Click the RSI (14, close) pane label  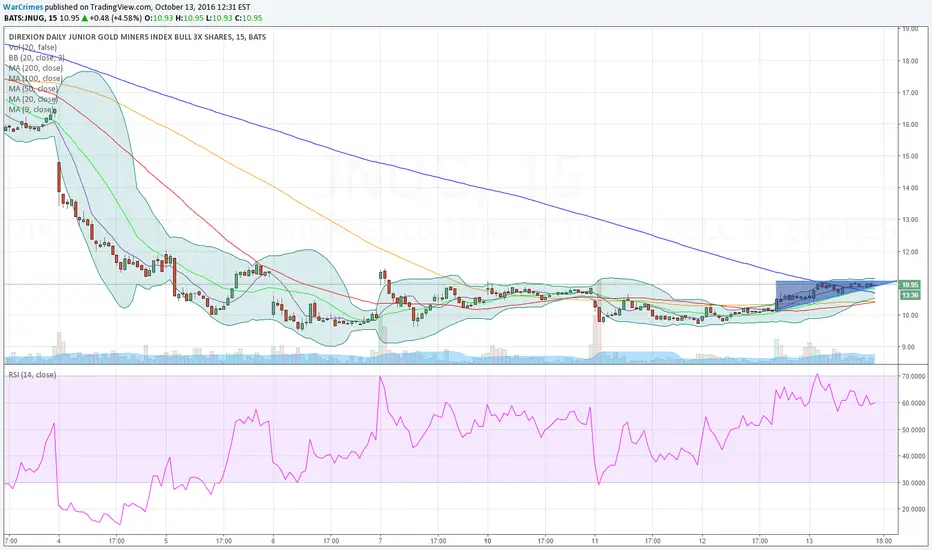point(32,375)
